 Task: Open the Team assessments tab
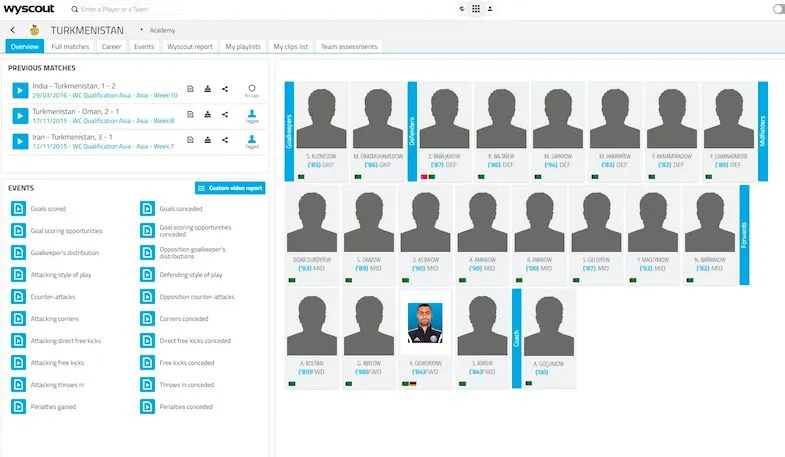349,47
